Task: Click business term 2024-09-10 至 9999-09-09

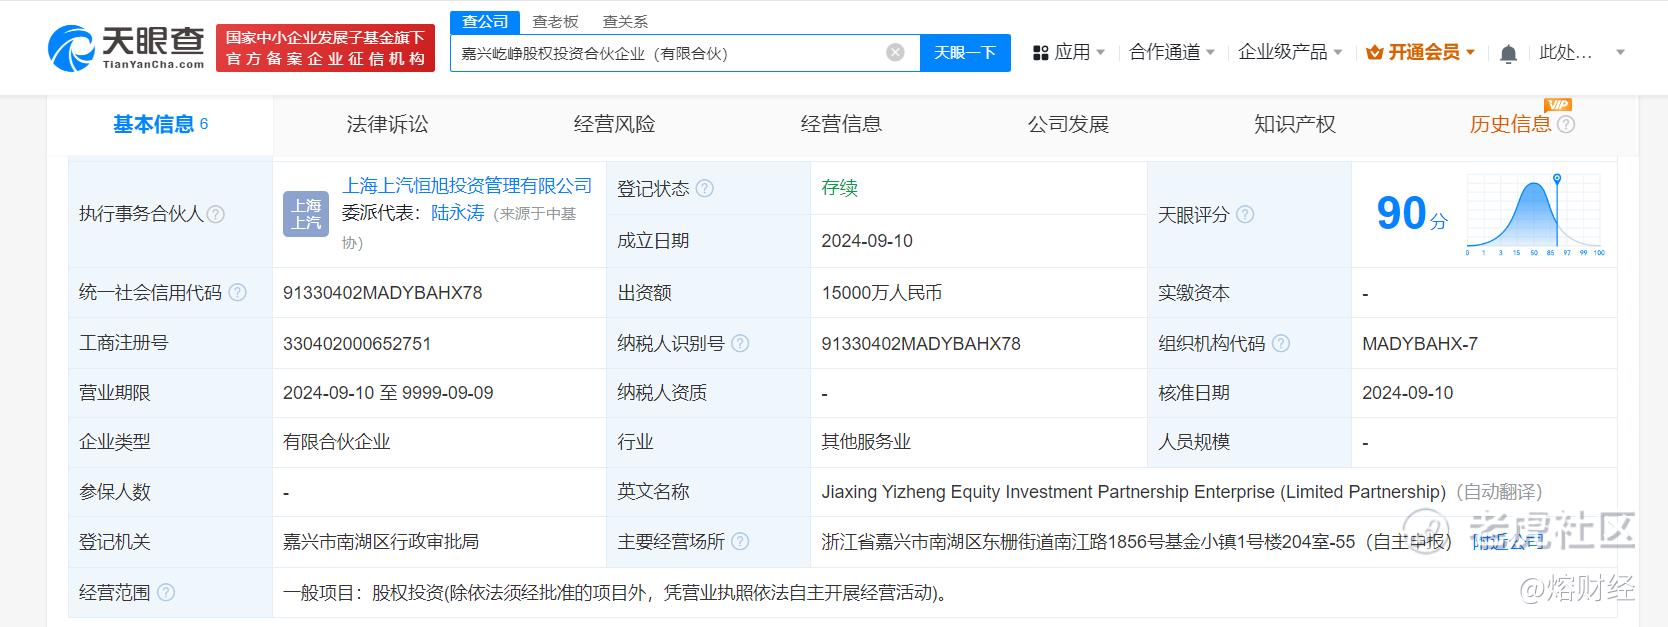Action: click(388, 393)
